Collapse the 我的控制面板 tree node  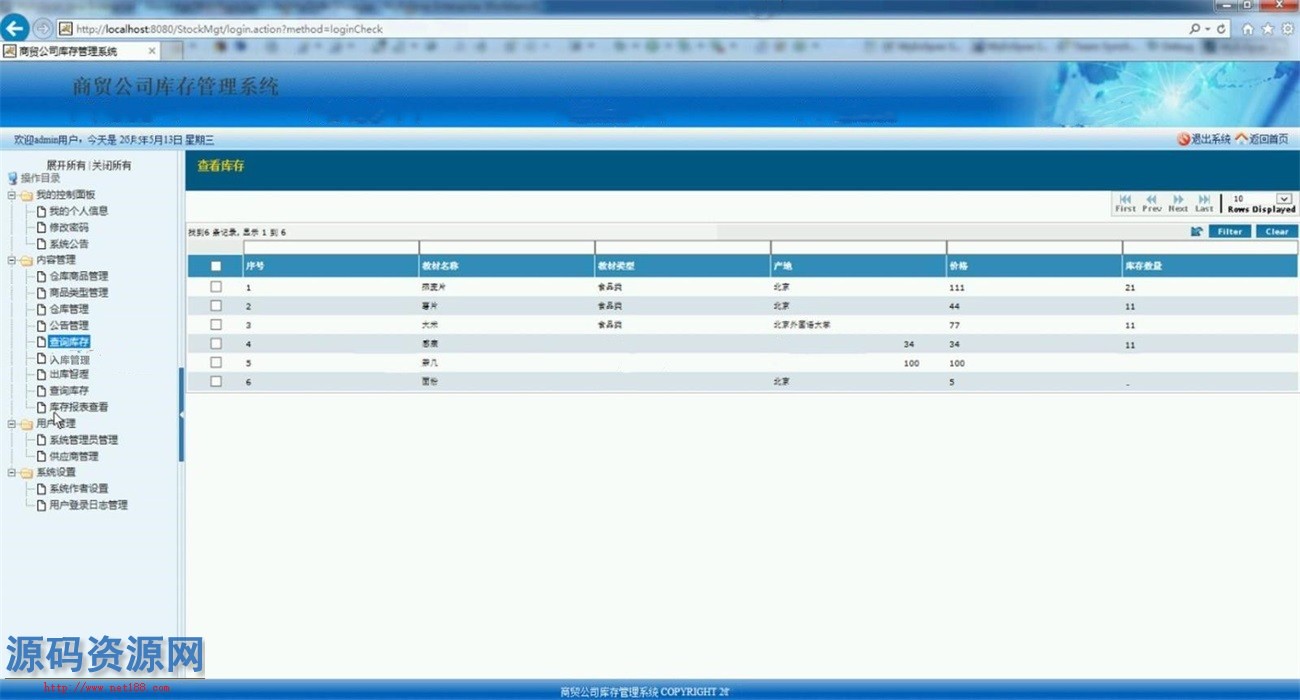tap(12, 195)
